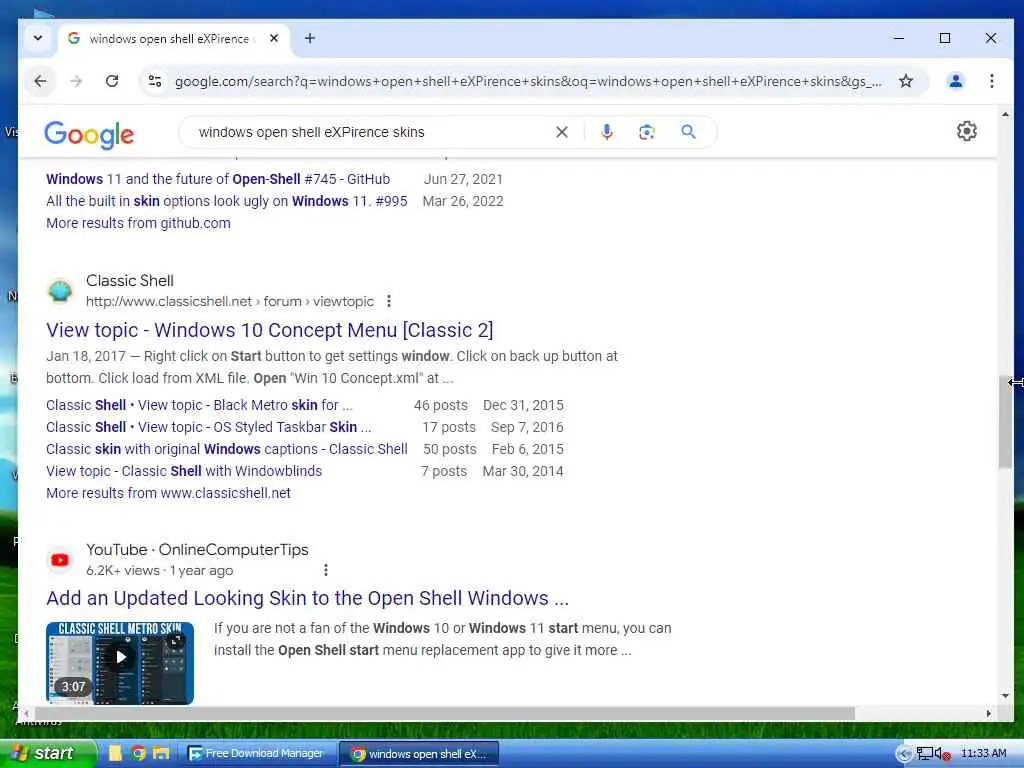The image size is (1024, 768).
Task: Click the forward navigation arrow
Action: (76, 81)
